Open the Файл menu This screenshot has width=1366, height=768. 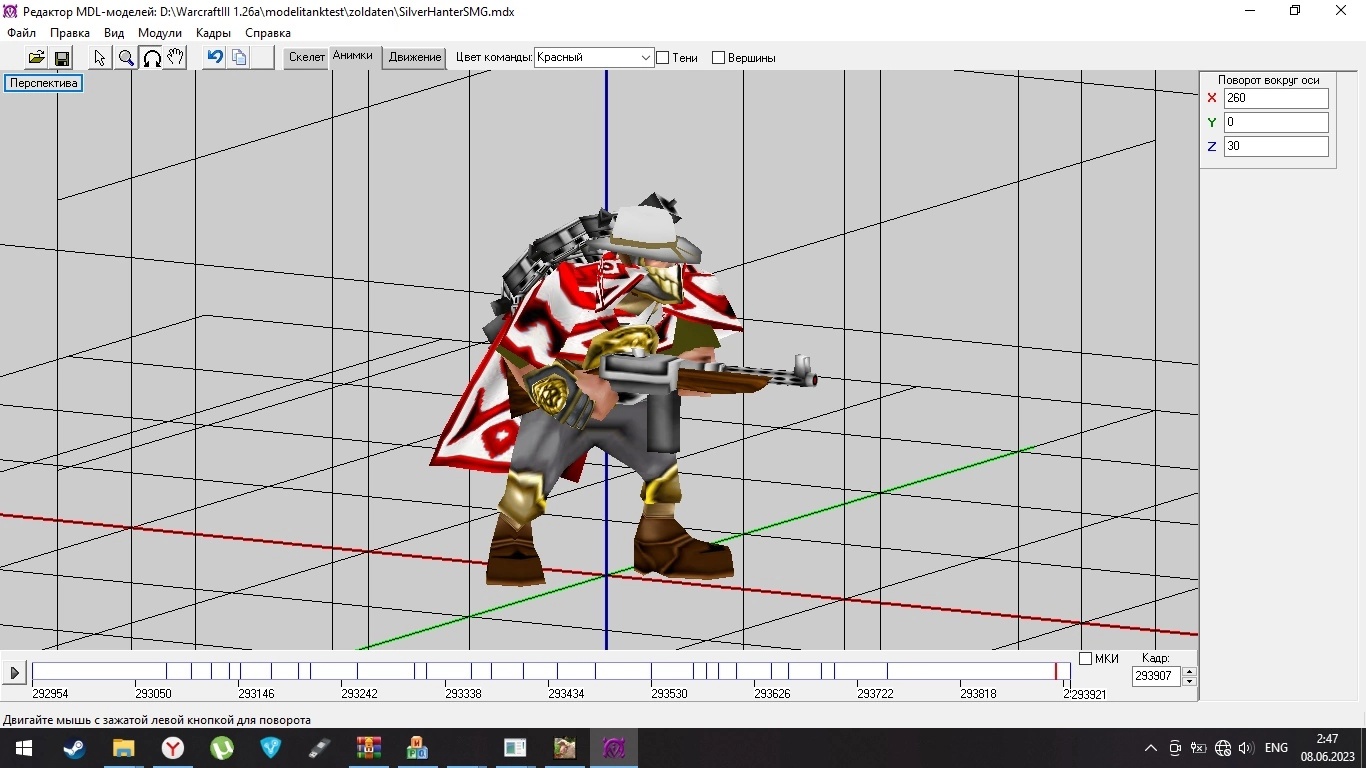click(x=21, y=33)
